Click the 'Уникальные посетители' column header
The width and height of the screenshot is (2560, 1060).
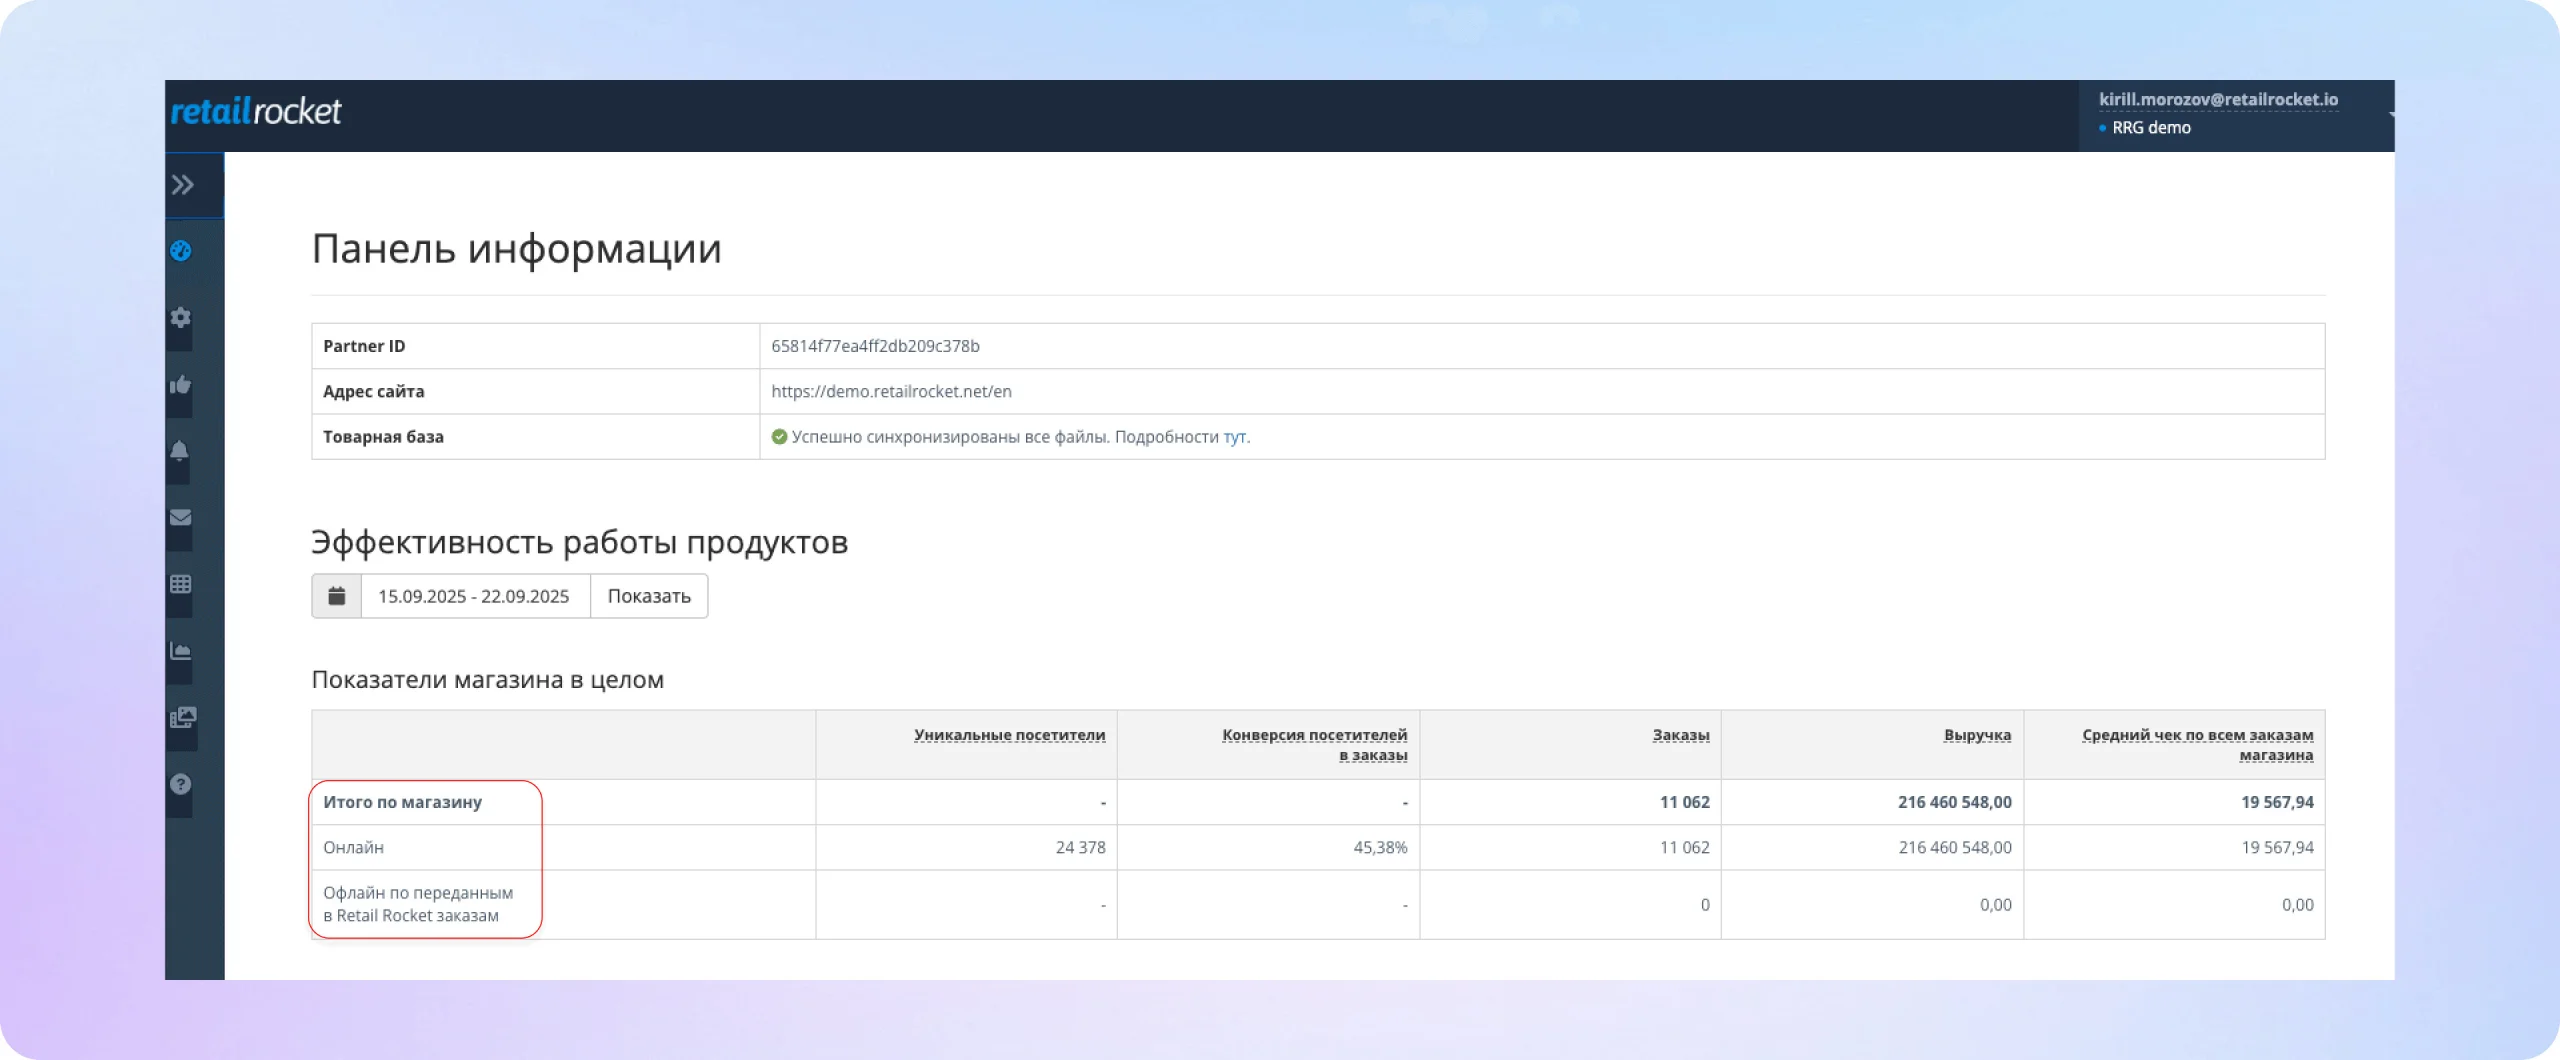click(x=1009, y=735)
